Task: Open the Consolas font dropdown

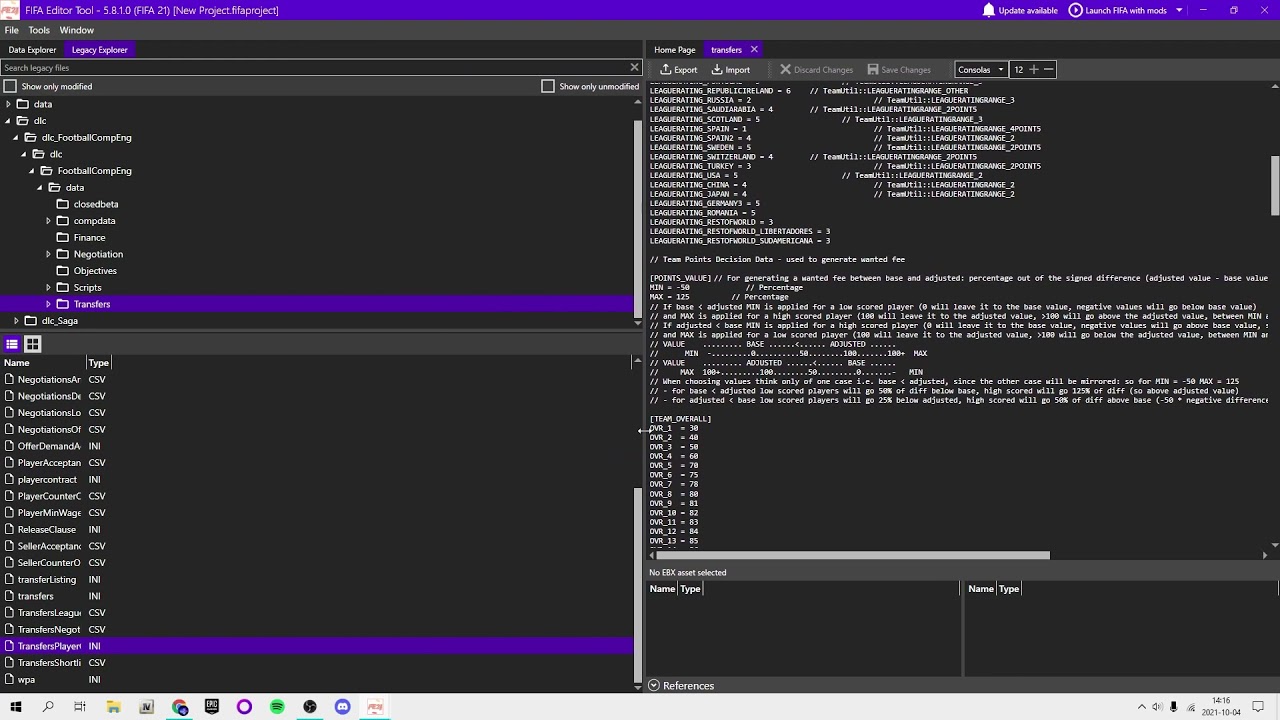Action: (980, 70)
